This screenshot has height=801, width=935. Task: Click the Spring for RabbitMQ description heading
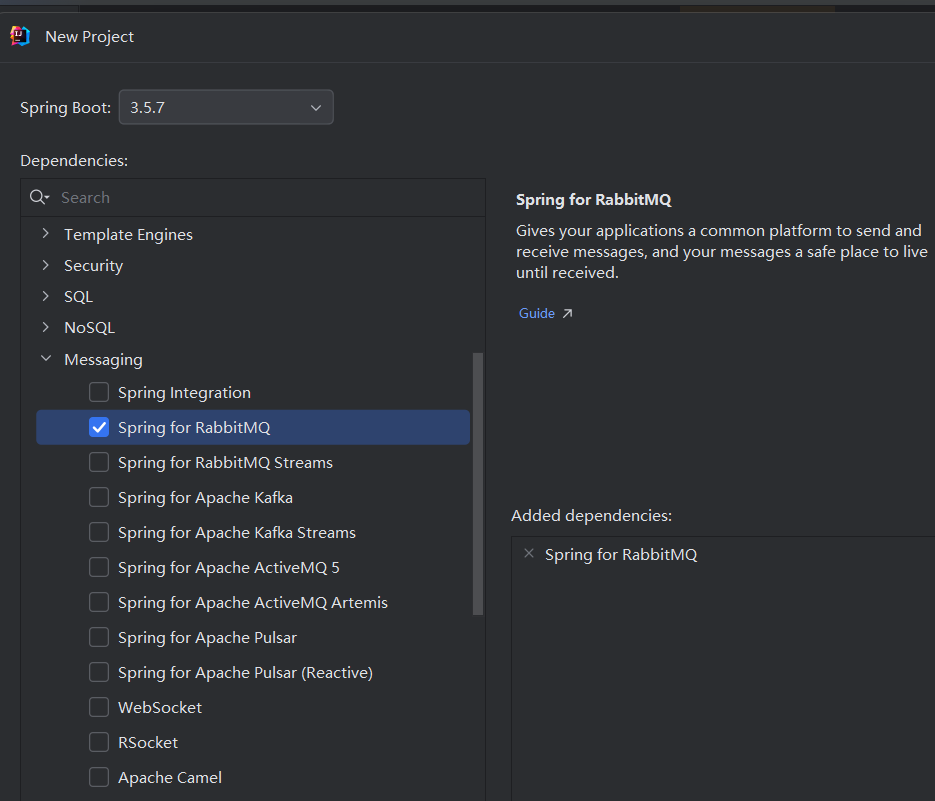(593, 199)
